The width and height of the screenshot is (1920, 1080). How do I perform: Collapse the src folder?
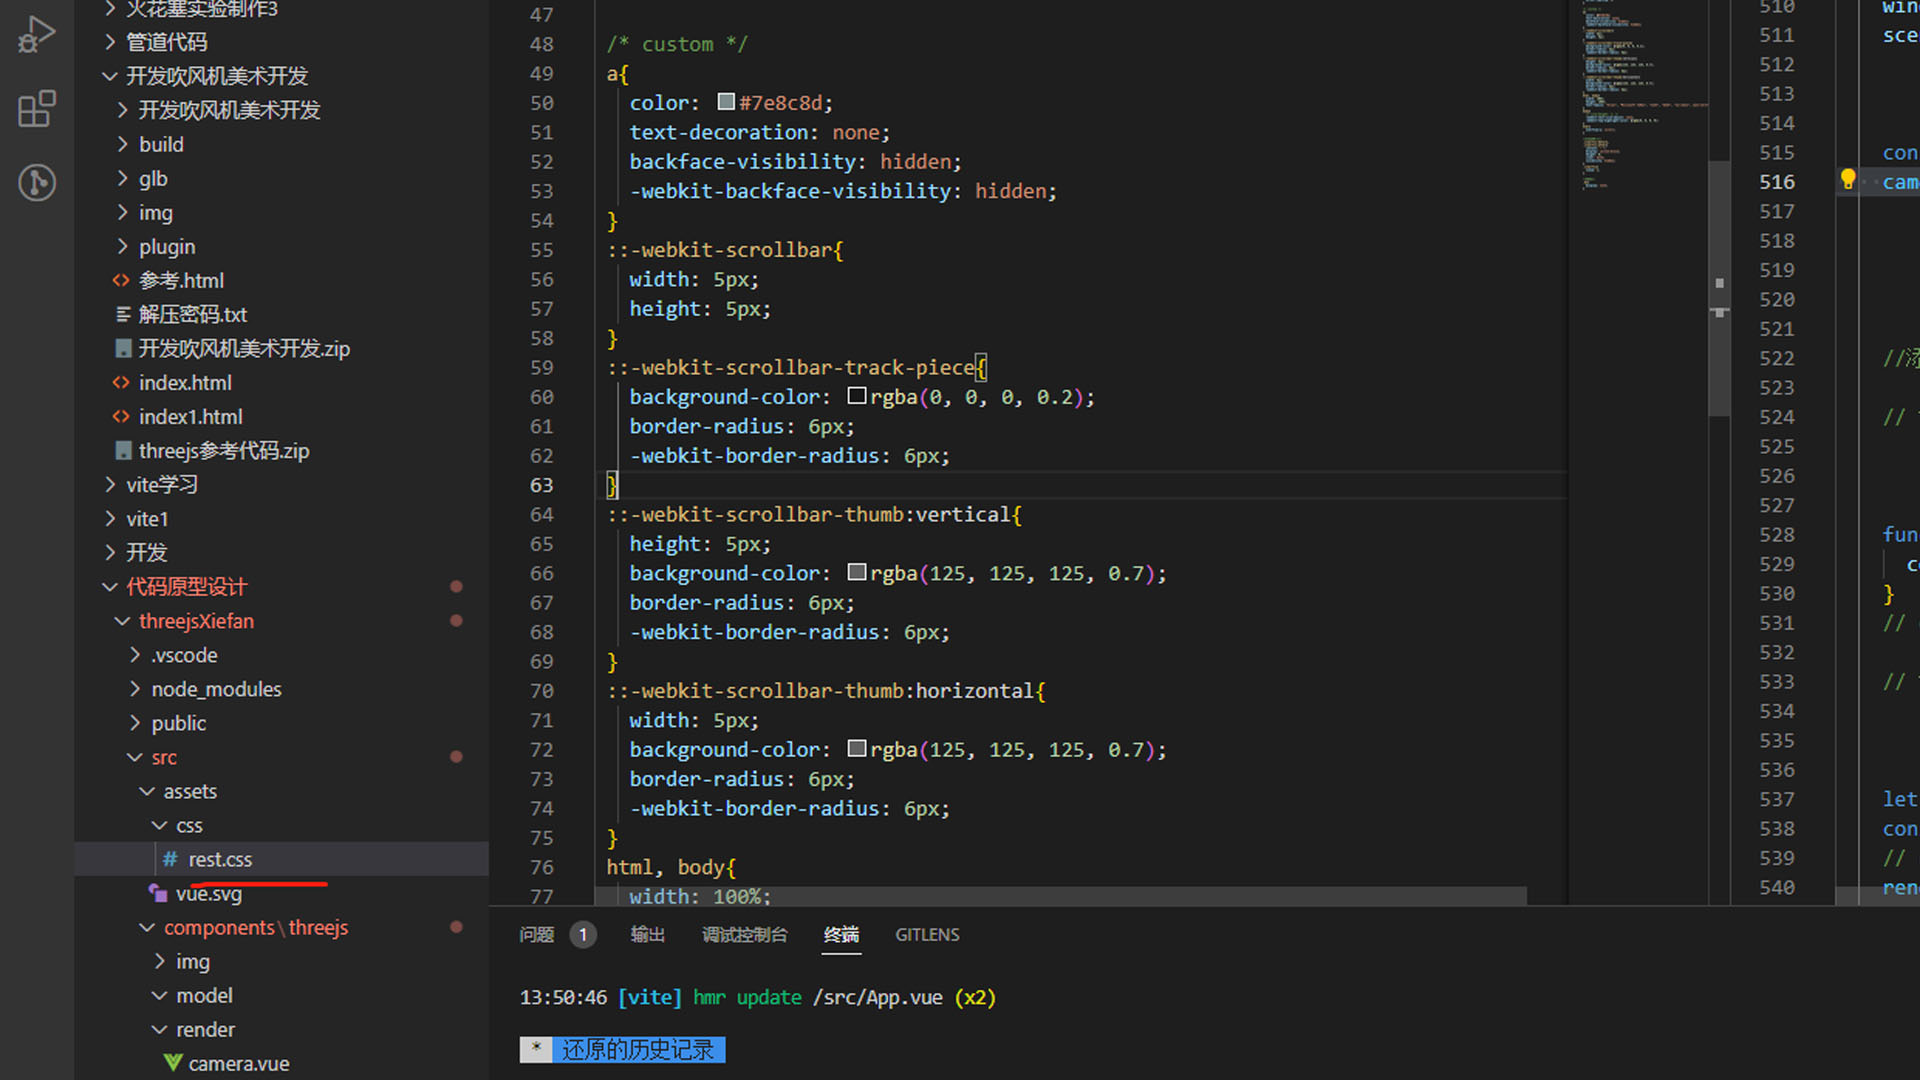click(135, 757)
